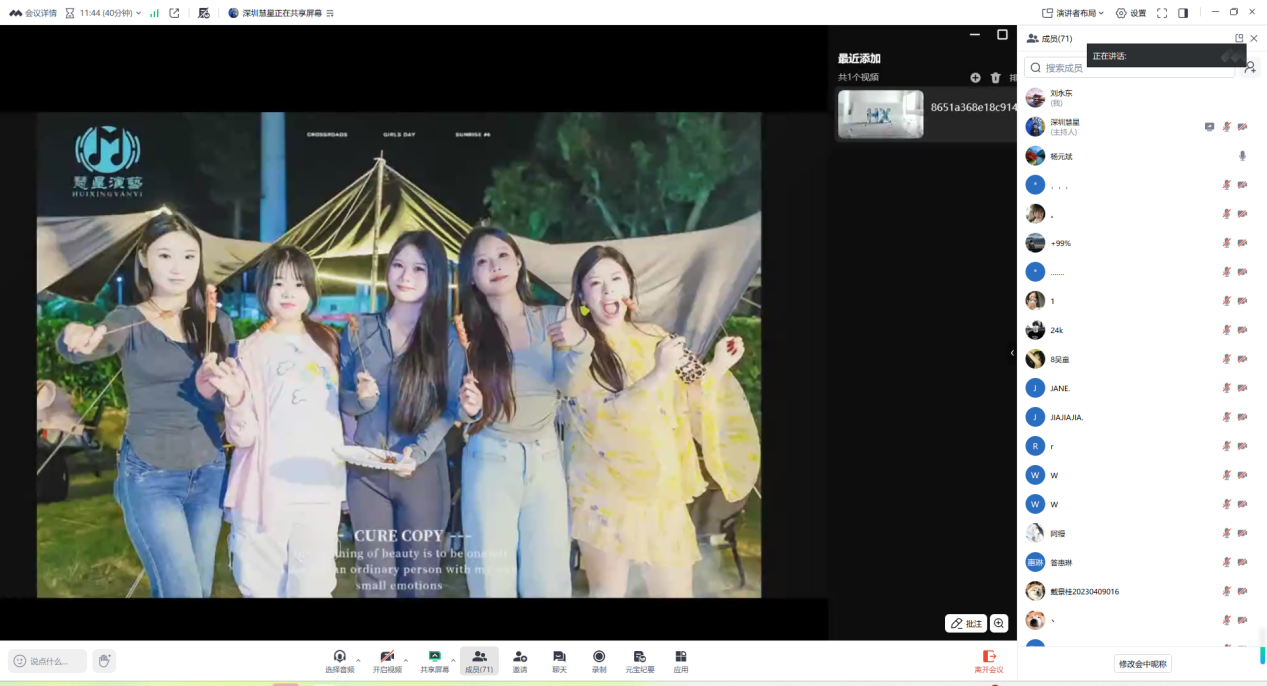Click the 修改会中昵称 button
1267x686 pixels.
[1144, 664]
